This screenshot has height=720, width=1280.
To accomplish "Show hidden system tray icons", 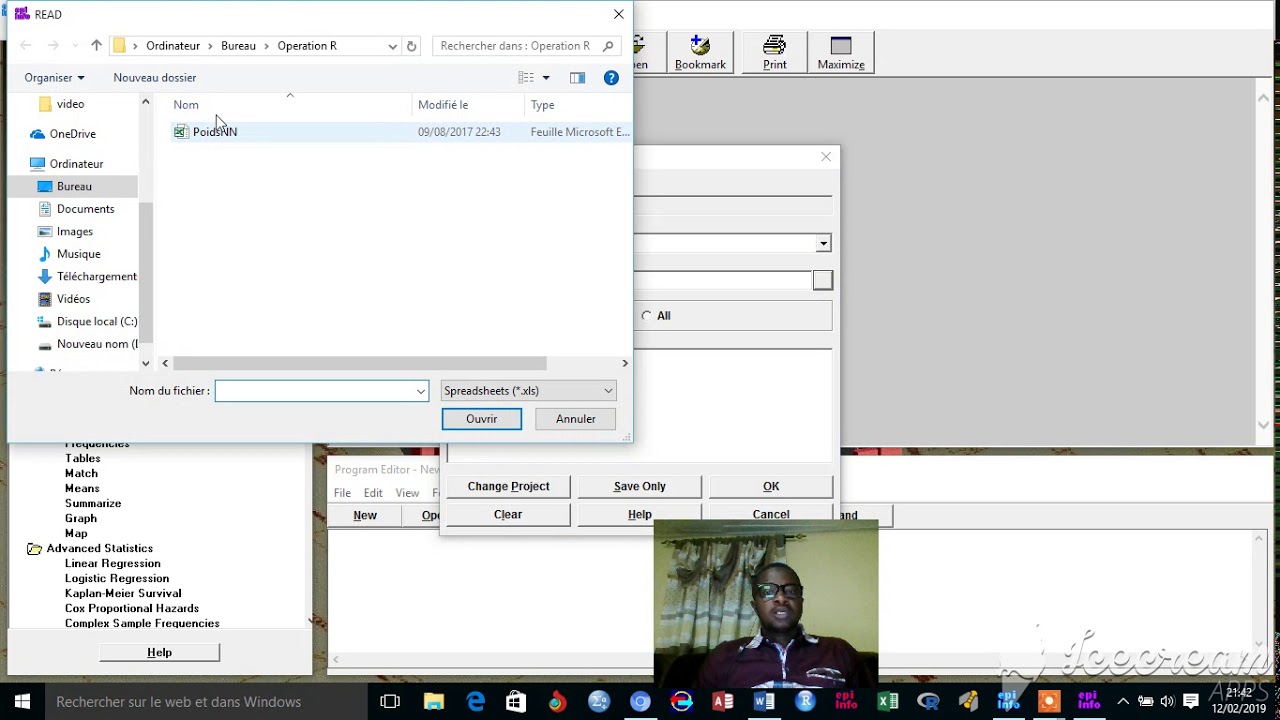I will coord(1123,702).
